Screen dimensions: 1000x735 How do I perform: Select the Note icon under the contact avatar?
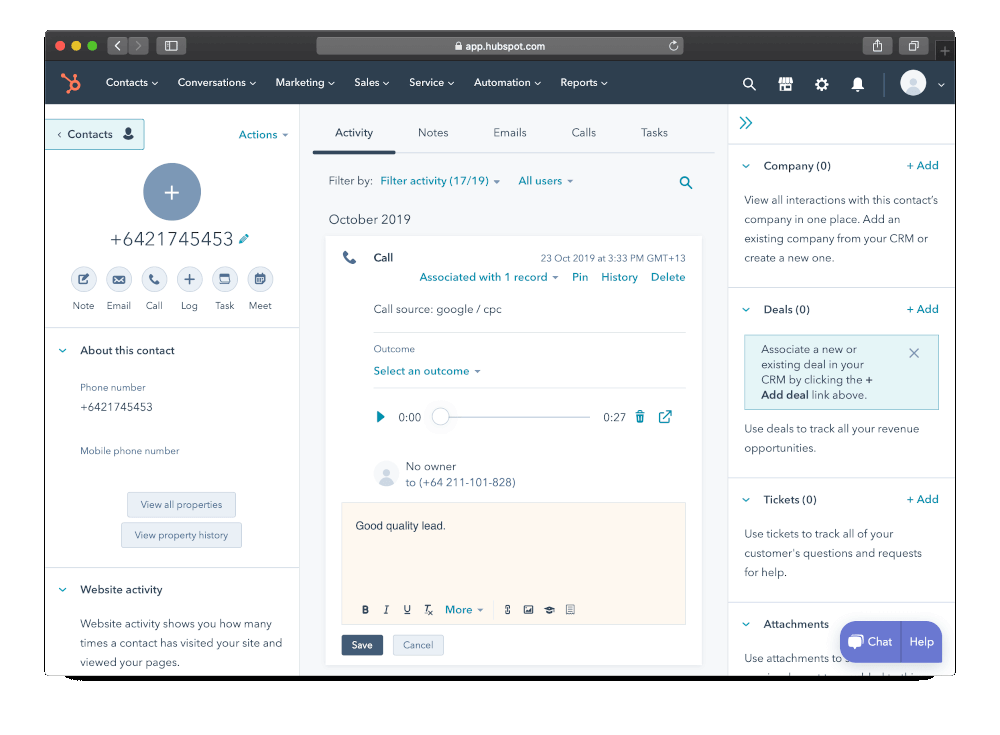[83, 280]
